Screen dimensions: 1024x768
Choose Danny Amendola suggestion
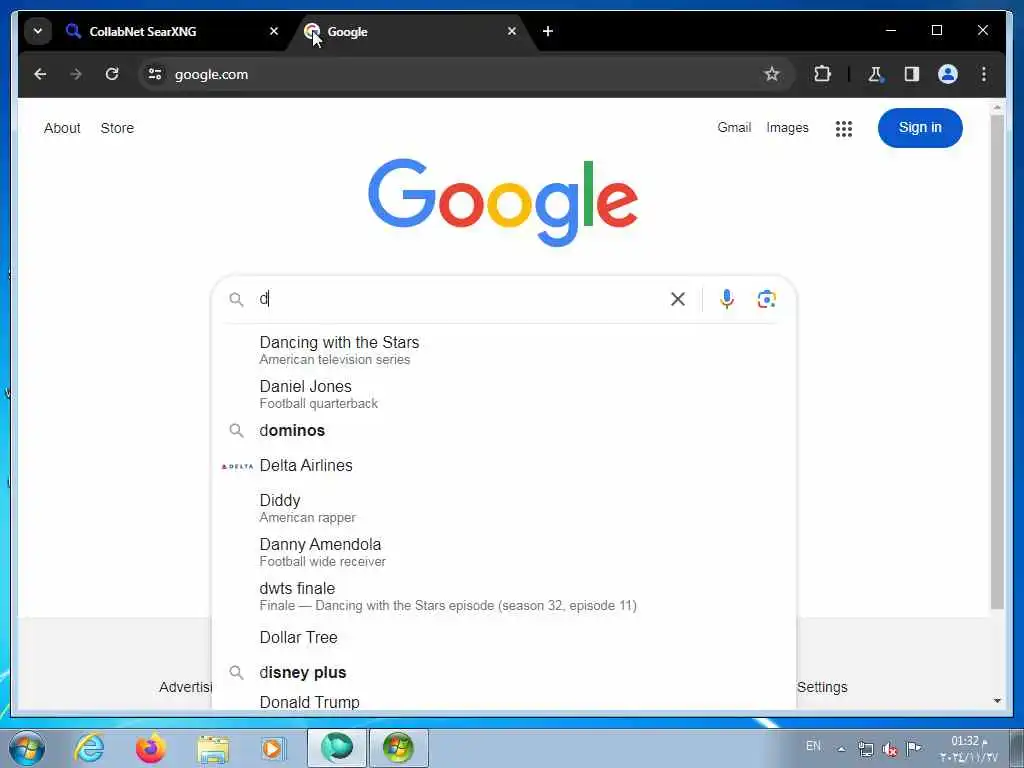click(504, 552)
